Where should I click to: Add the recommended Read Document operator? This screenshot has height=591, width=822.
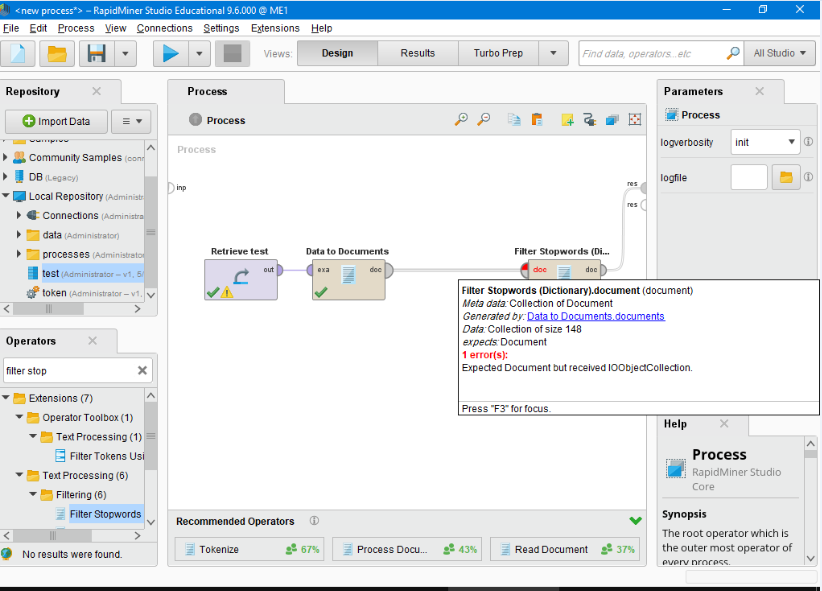(x=565, y=549)
